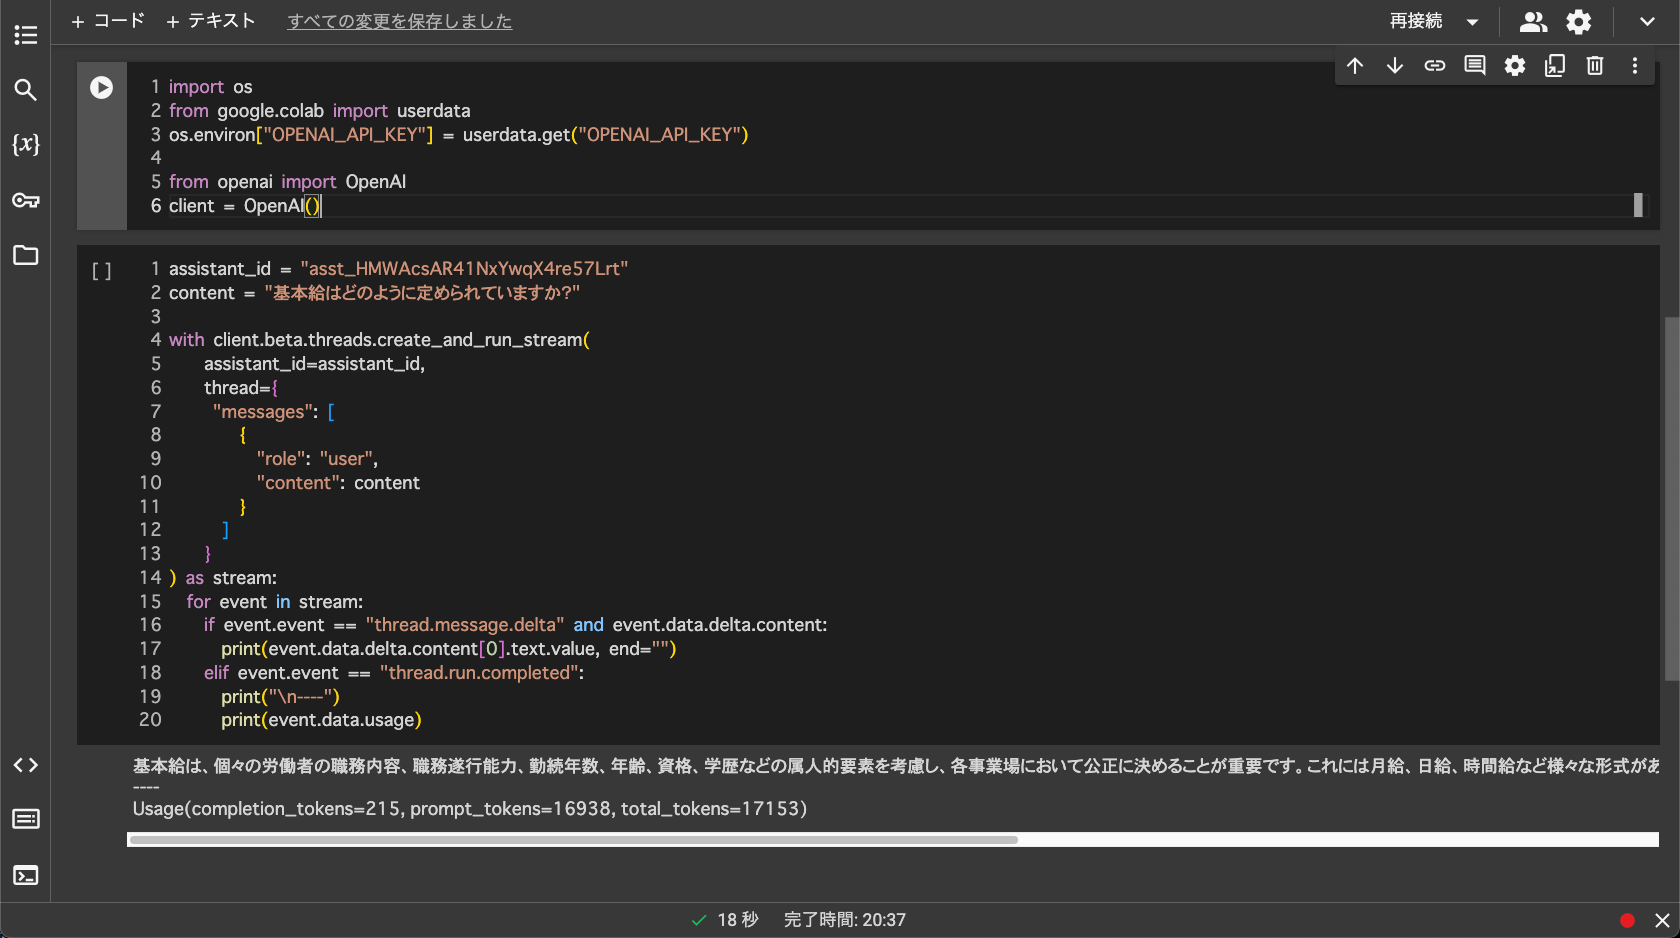Open the cell overflow three-dot menu
Screen dimensions: 1680x938
[1636, 65]
